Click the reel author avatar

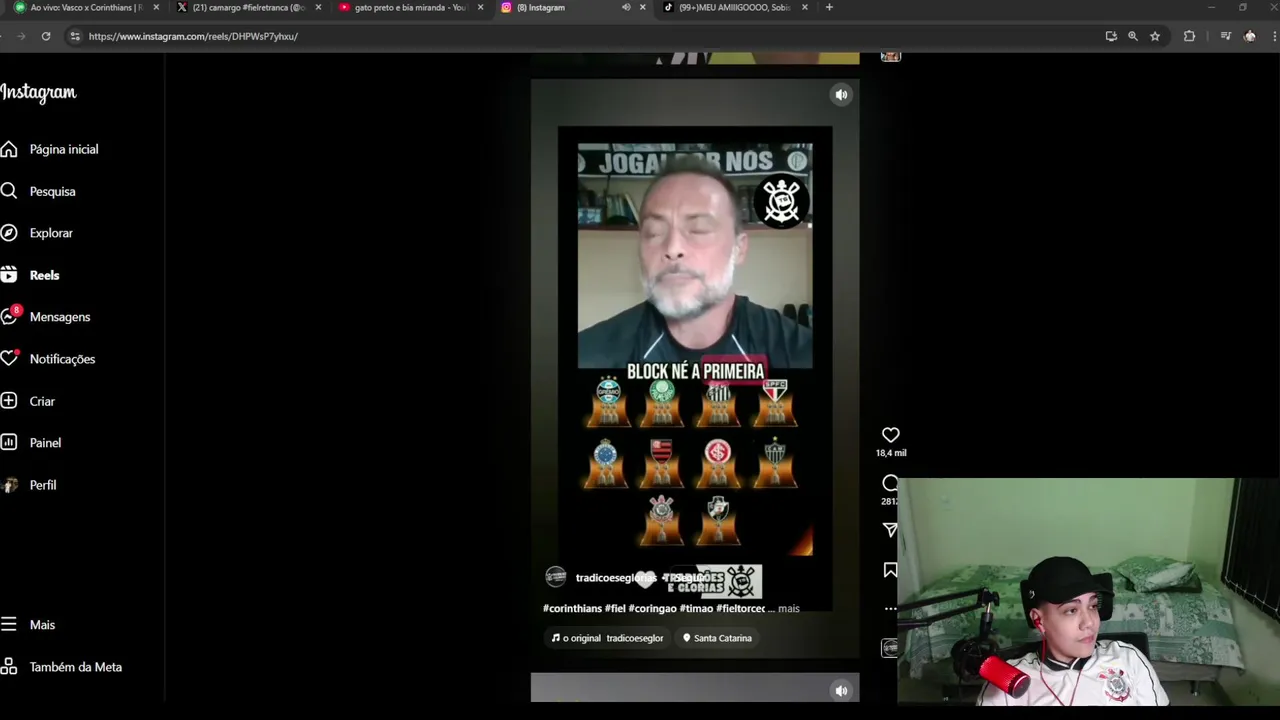[556, 577]
